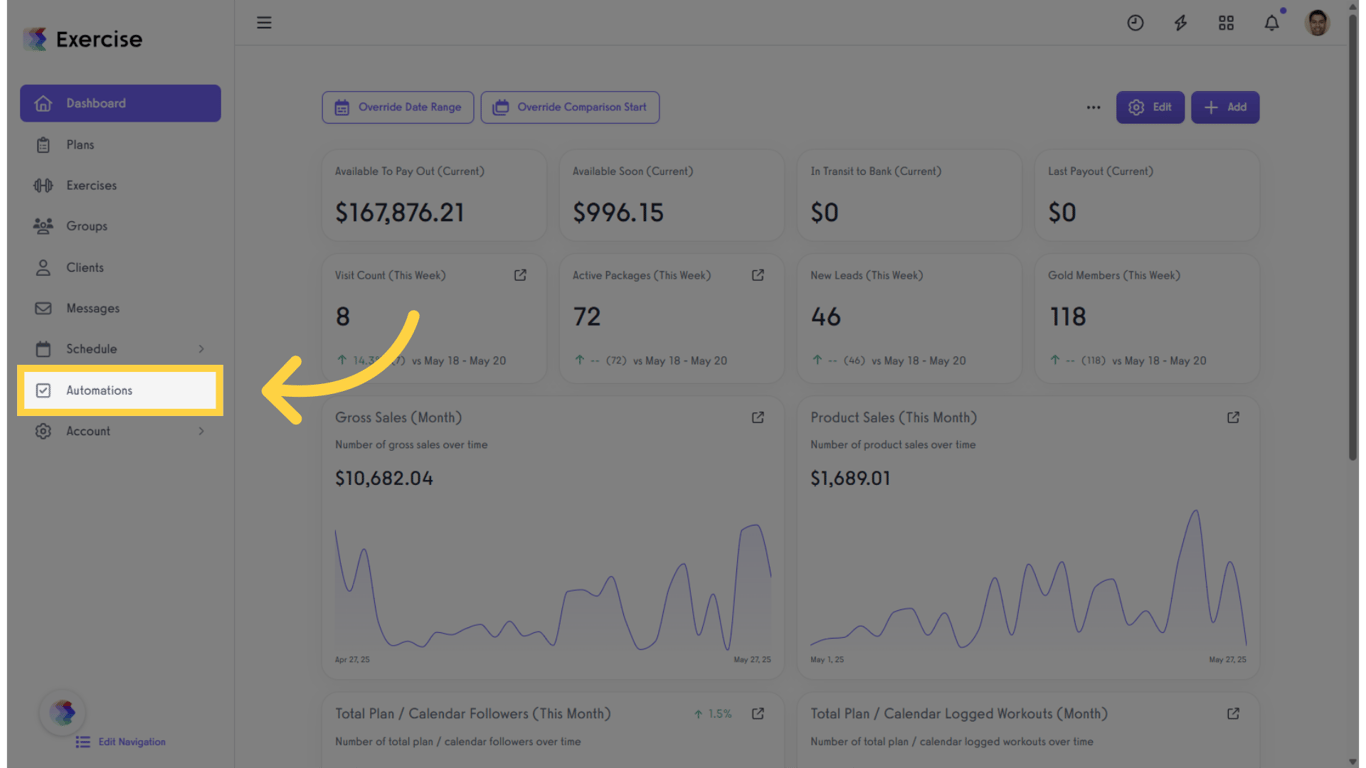1366x768 pixels.
Task: Open the apps grid icon
Action: pyautogui.click(x=1226, y=22)
